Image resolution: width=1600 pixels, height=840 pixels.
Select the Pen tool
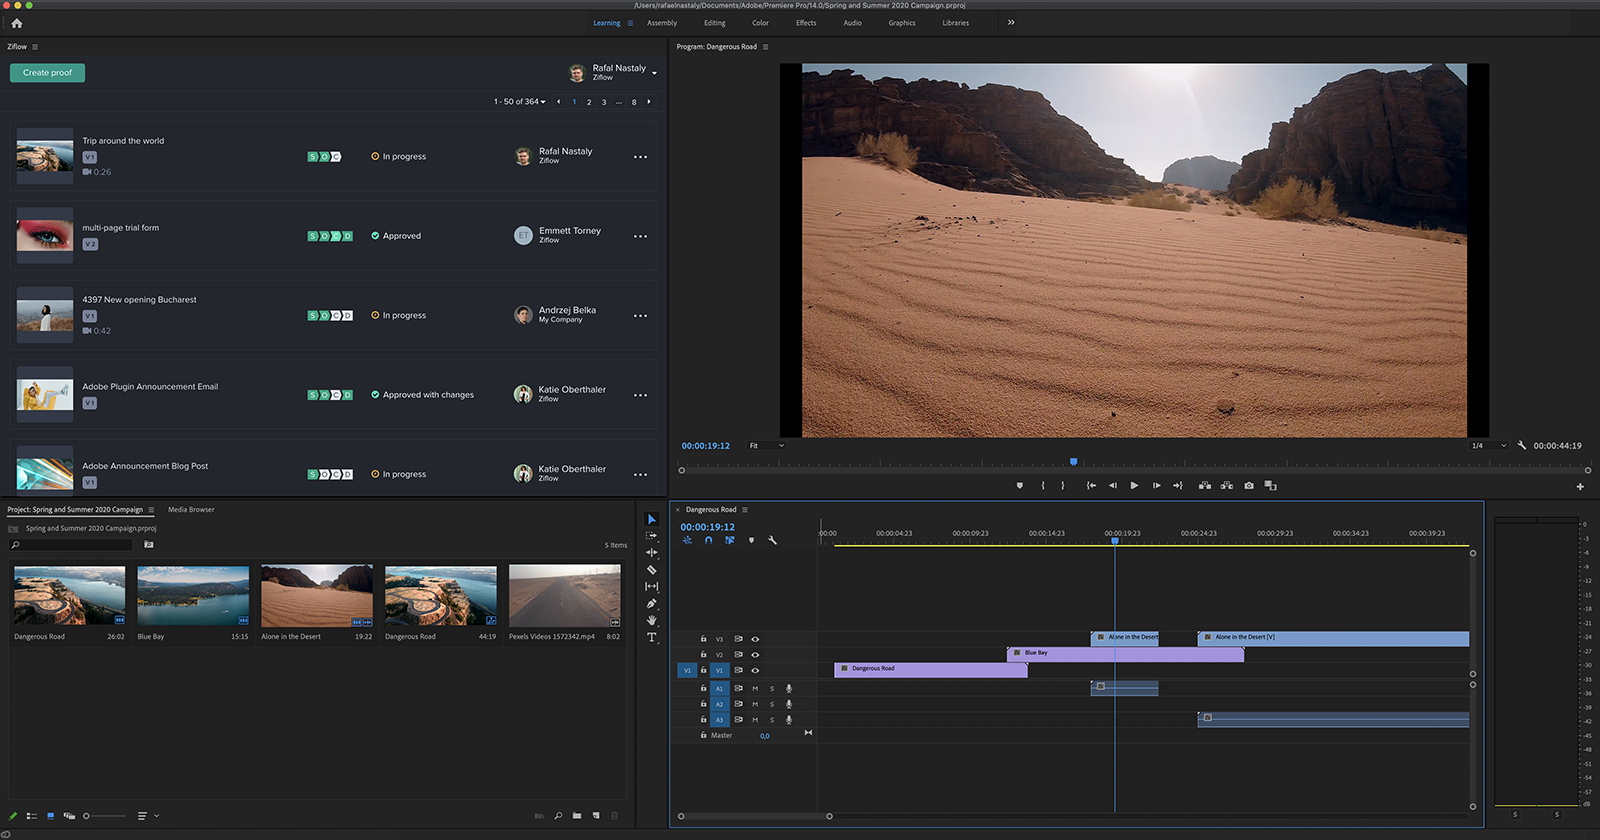651,604
